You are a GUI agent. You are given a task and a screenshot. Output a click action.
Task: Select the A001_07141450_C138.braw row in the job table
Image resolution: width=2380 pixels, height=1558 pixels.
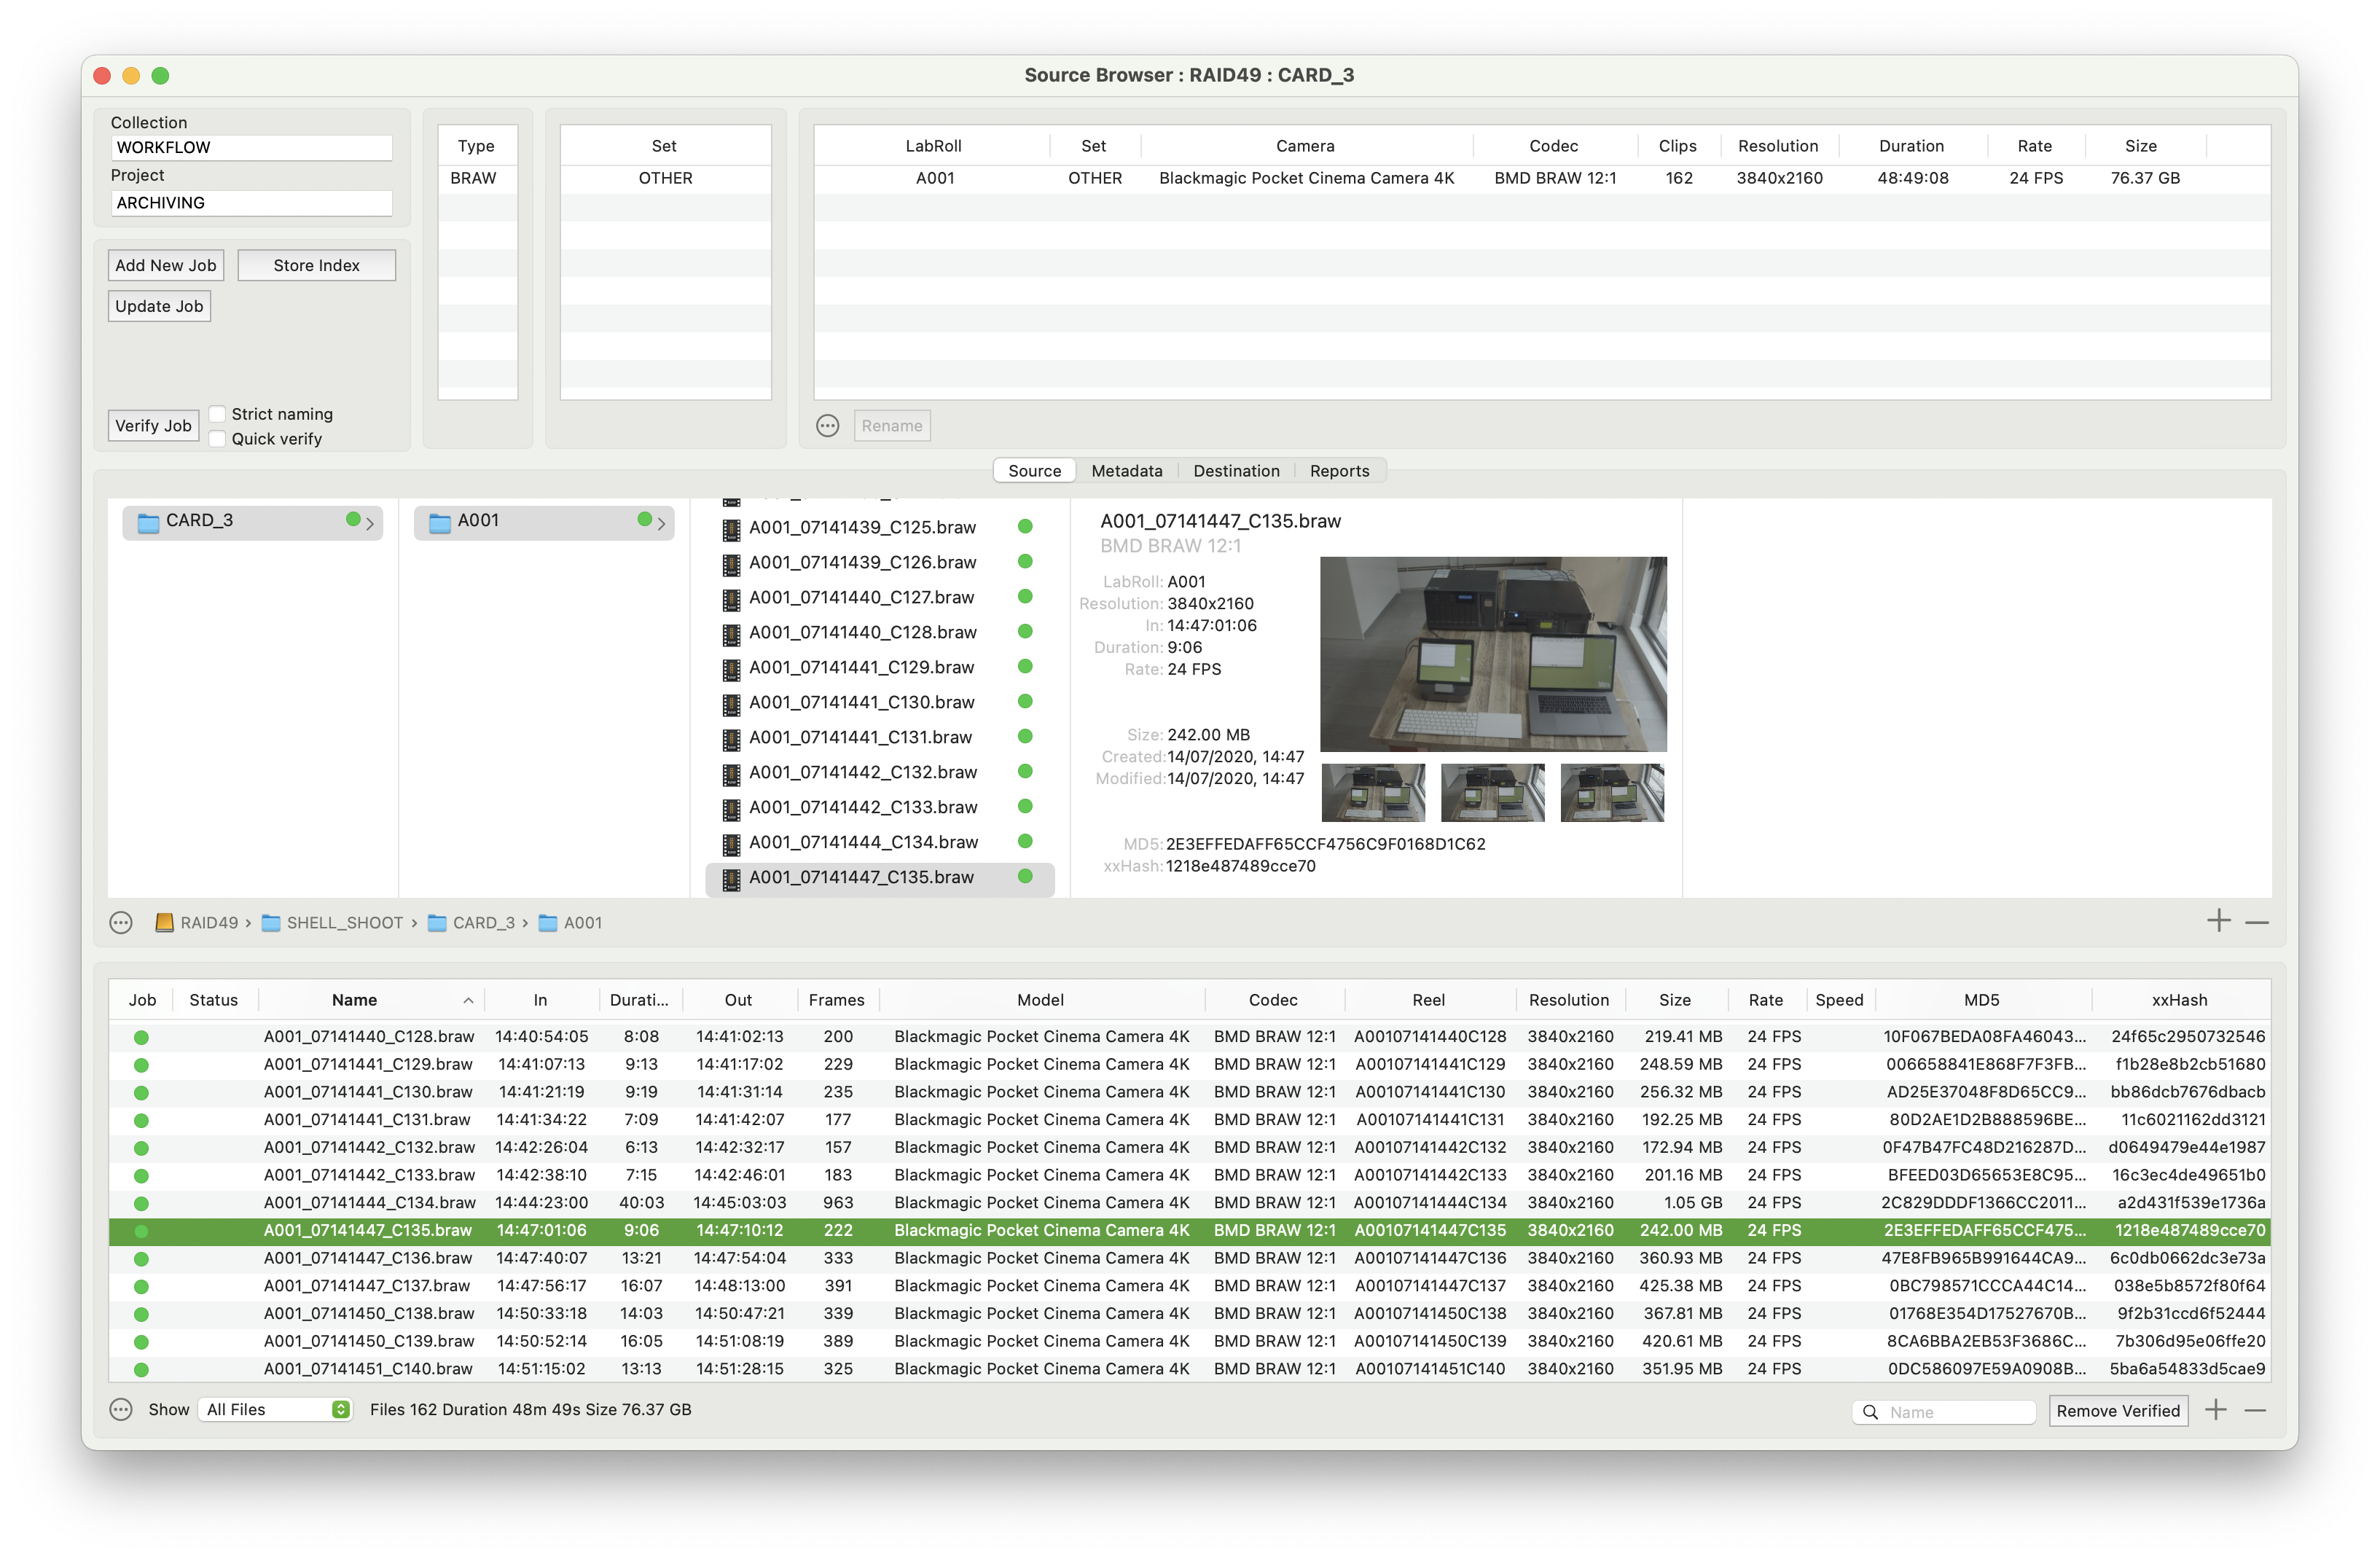coord(1189,1314)
